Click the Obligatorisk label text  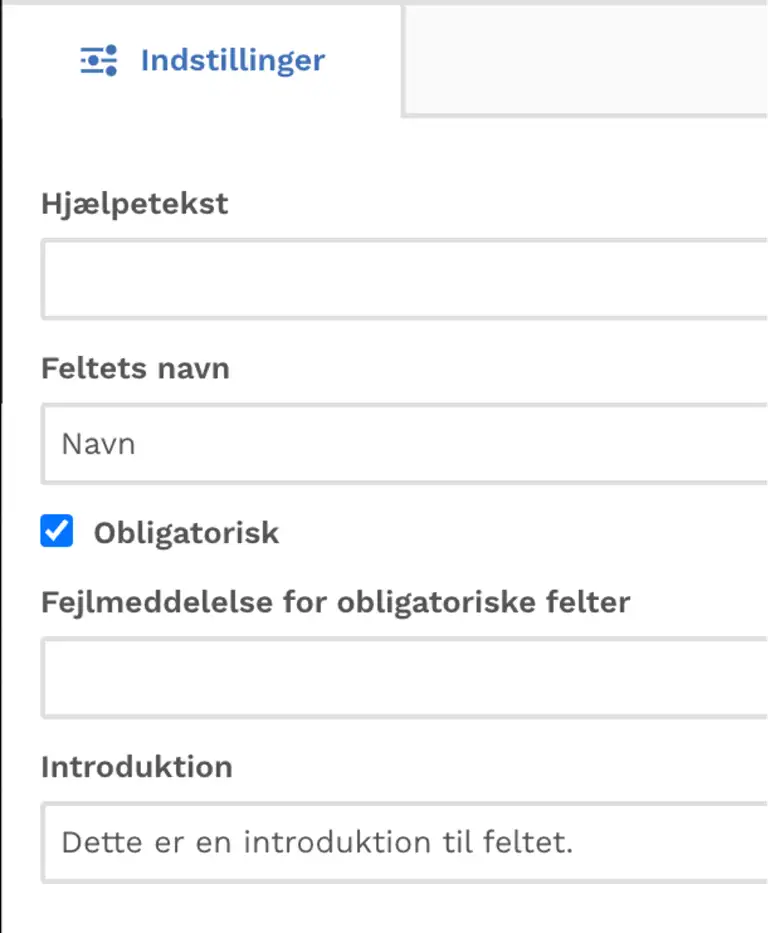pyautogui.click(x=186, y=533)
